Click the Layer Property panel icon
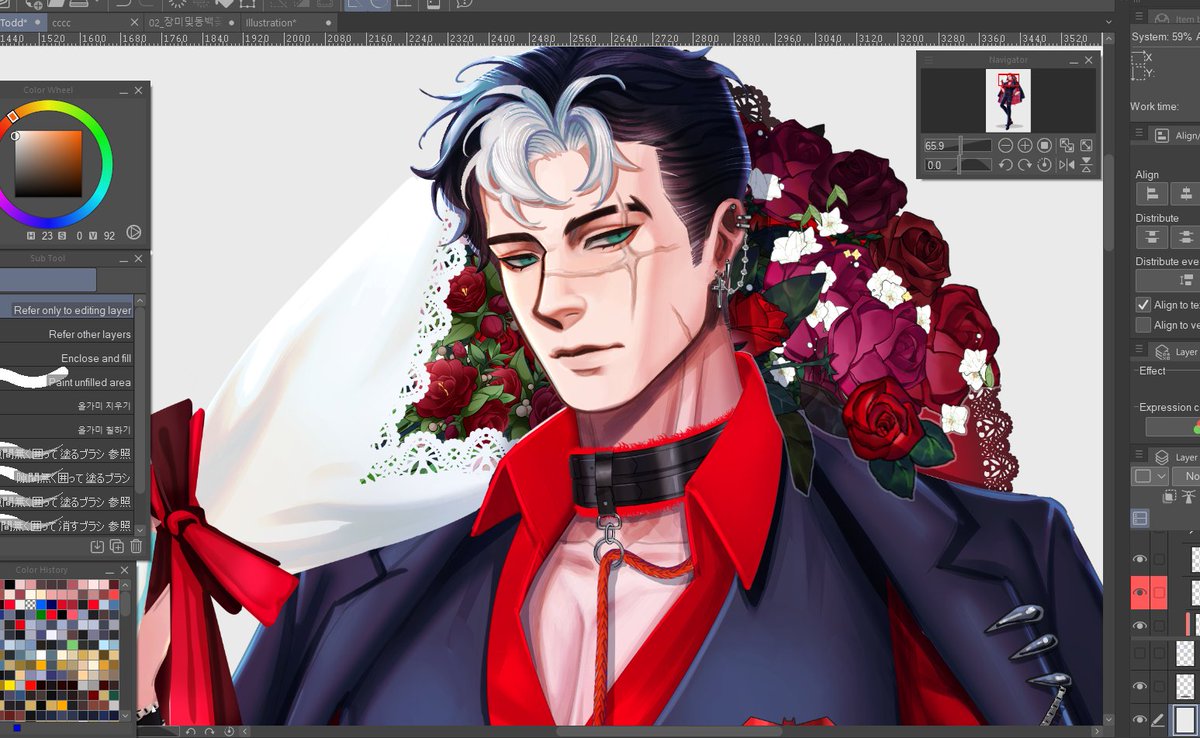This screenshot has width=1200, height=738. point(1162,352)
